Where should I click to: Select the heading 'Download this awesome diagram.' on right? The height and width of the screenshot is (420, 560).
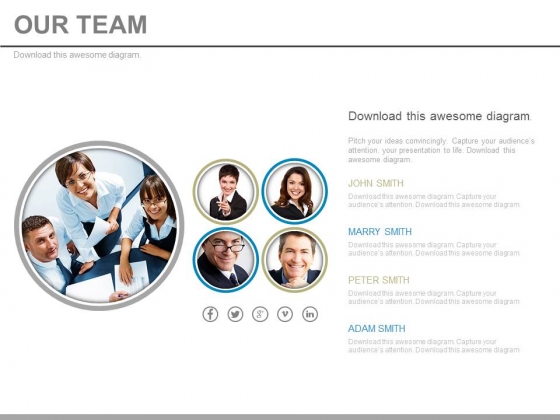tap(440, 116)
